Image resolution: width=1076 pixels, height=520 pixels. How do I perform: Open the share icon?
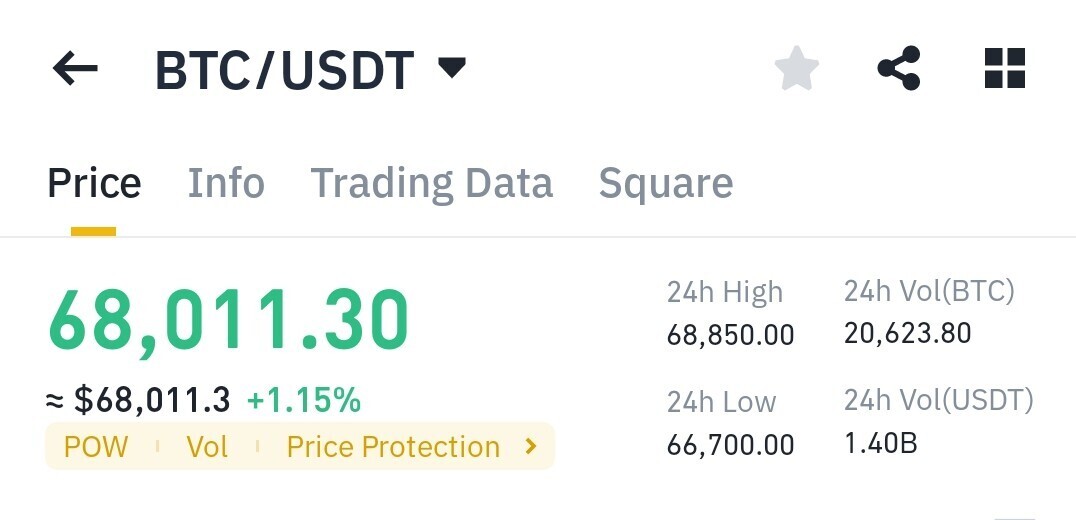tap(899, 69)
